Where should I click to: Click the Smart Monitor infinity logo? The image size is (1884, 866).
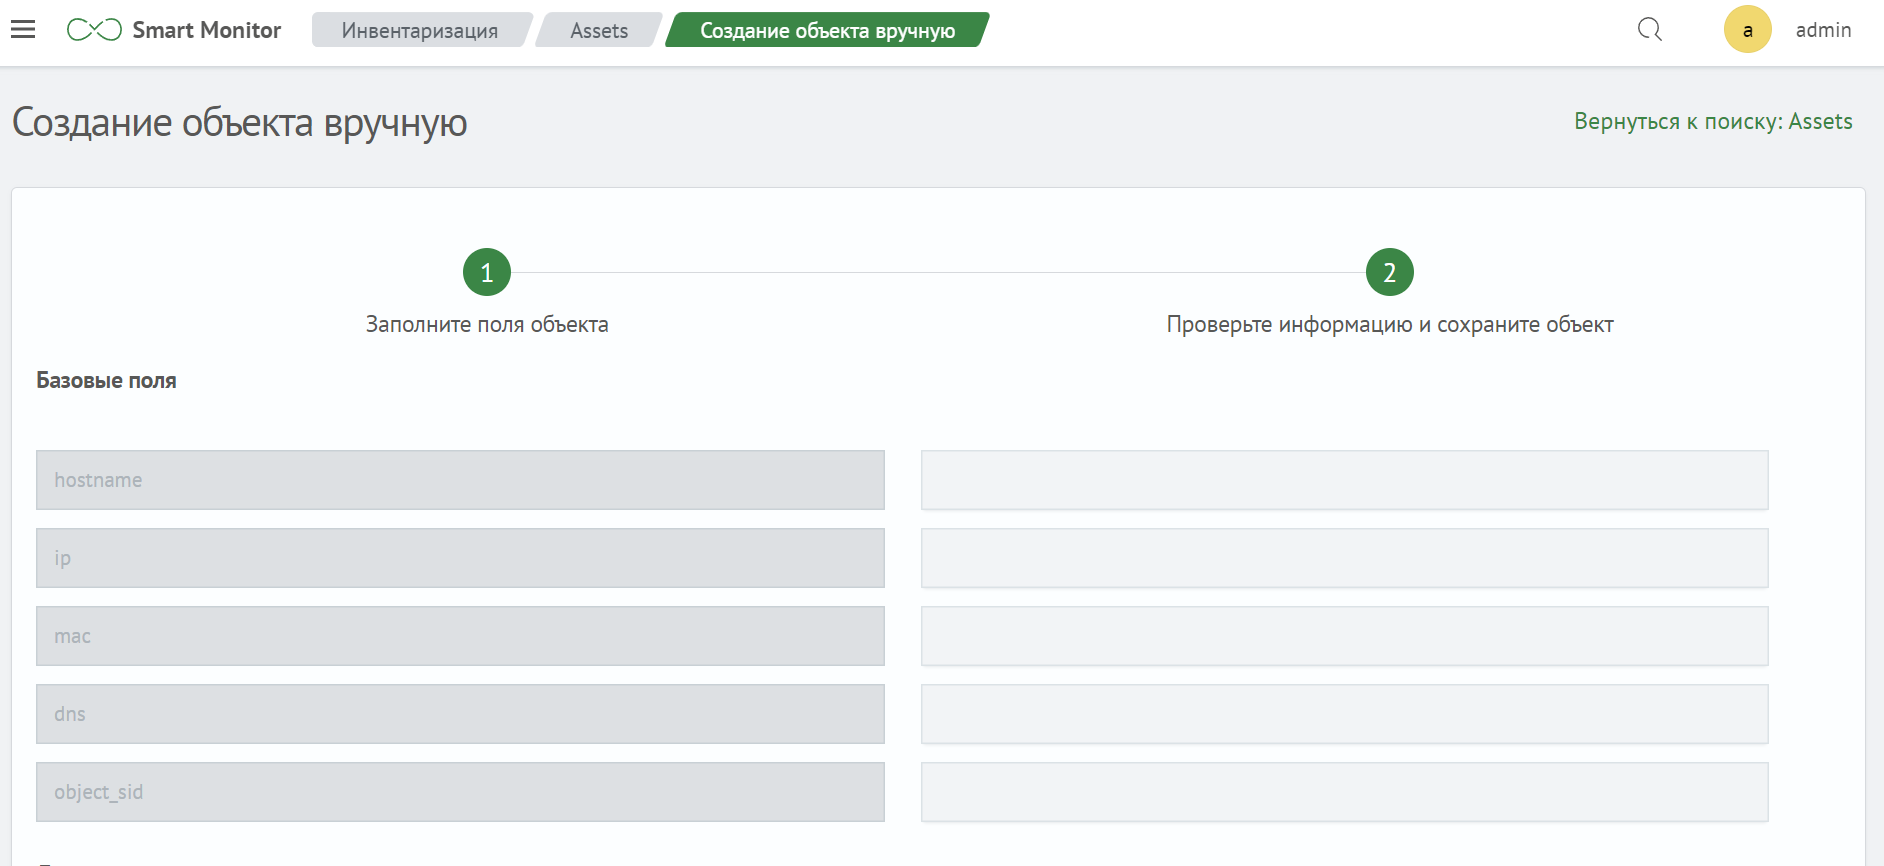[x=94, y=30]
